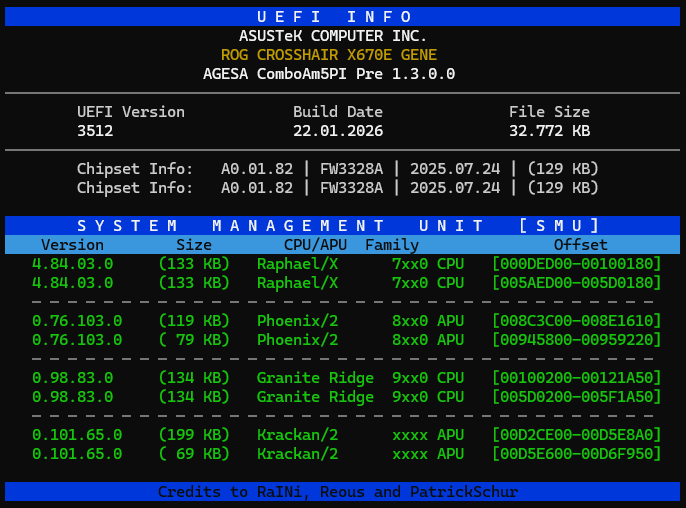This screenshot has height=508, width=686.
Task: Click the Size column header
Action: click(194, 245)
